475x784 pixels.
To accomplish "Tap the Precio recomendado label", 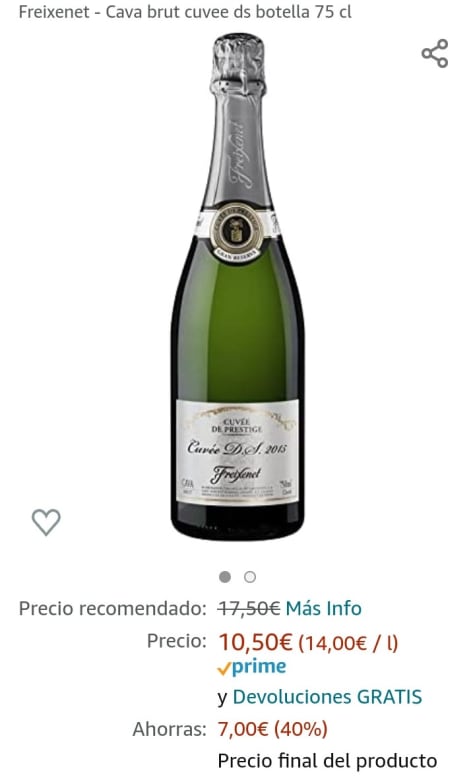I will [x=112, y=608].
